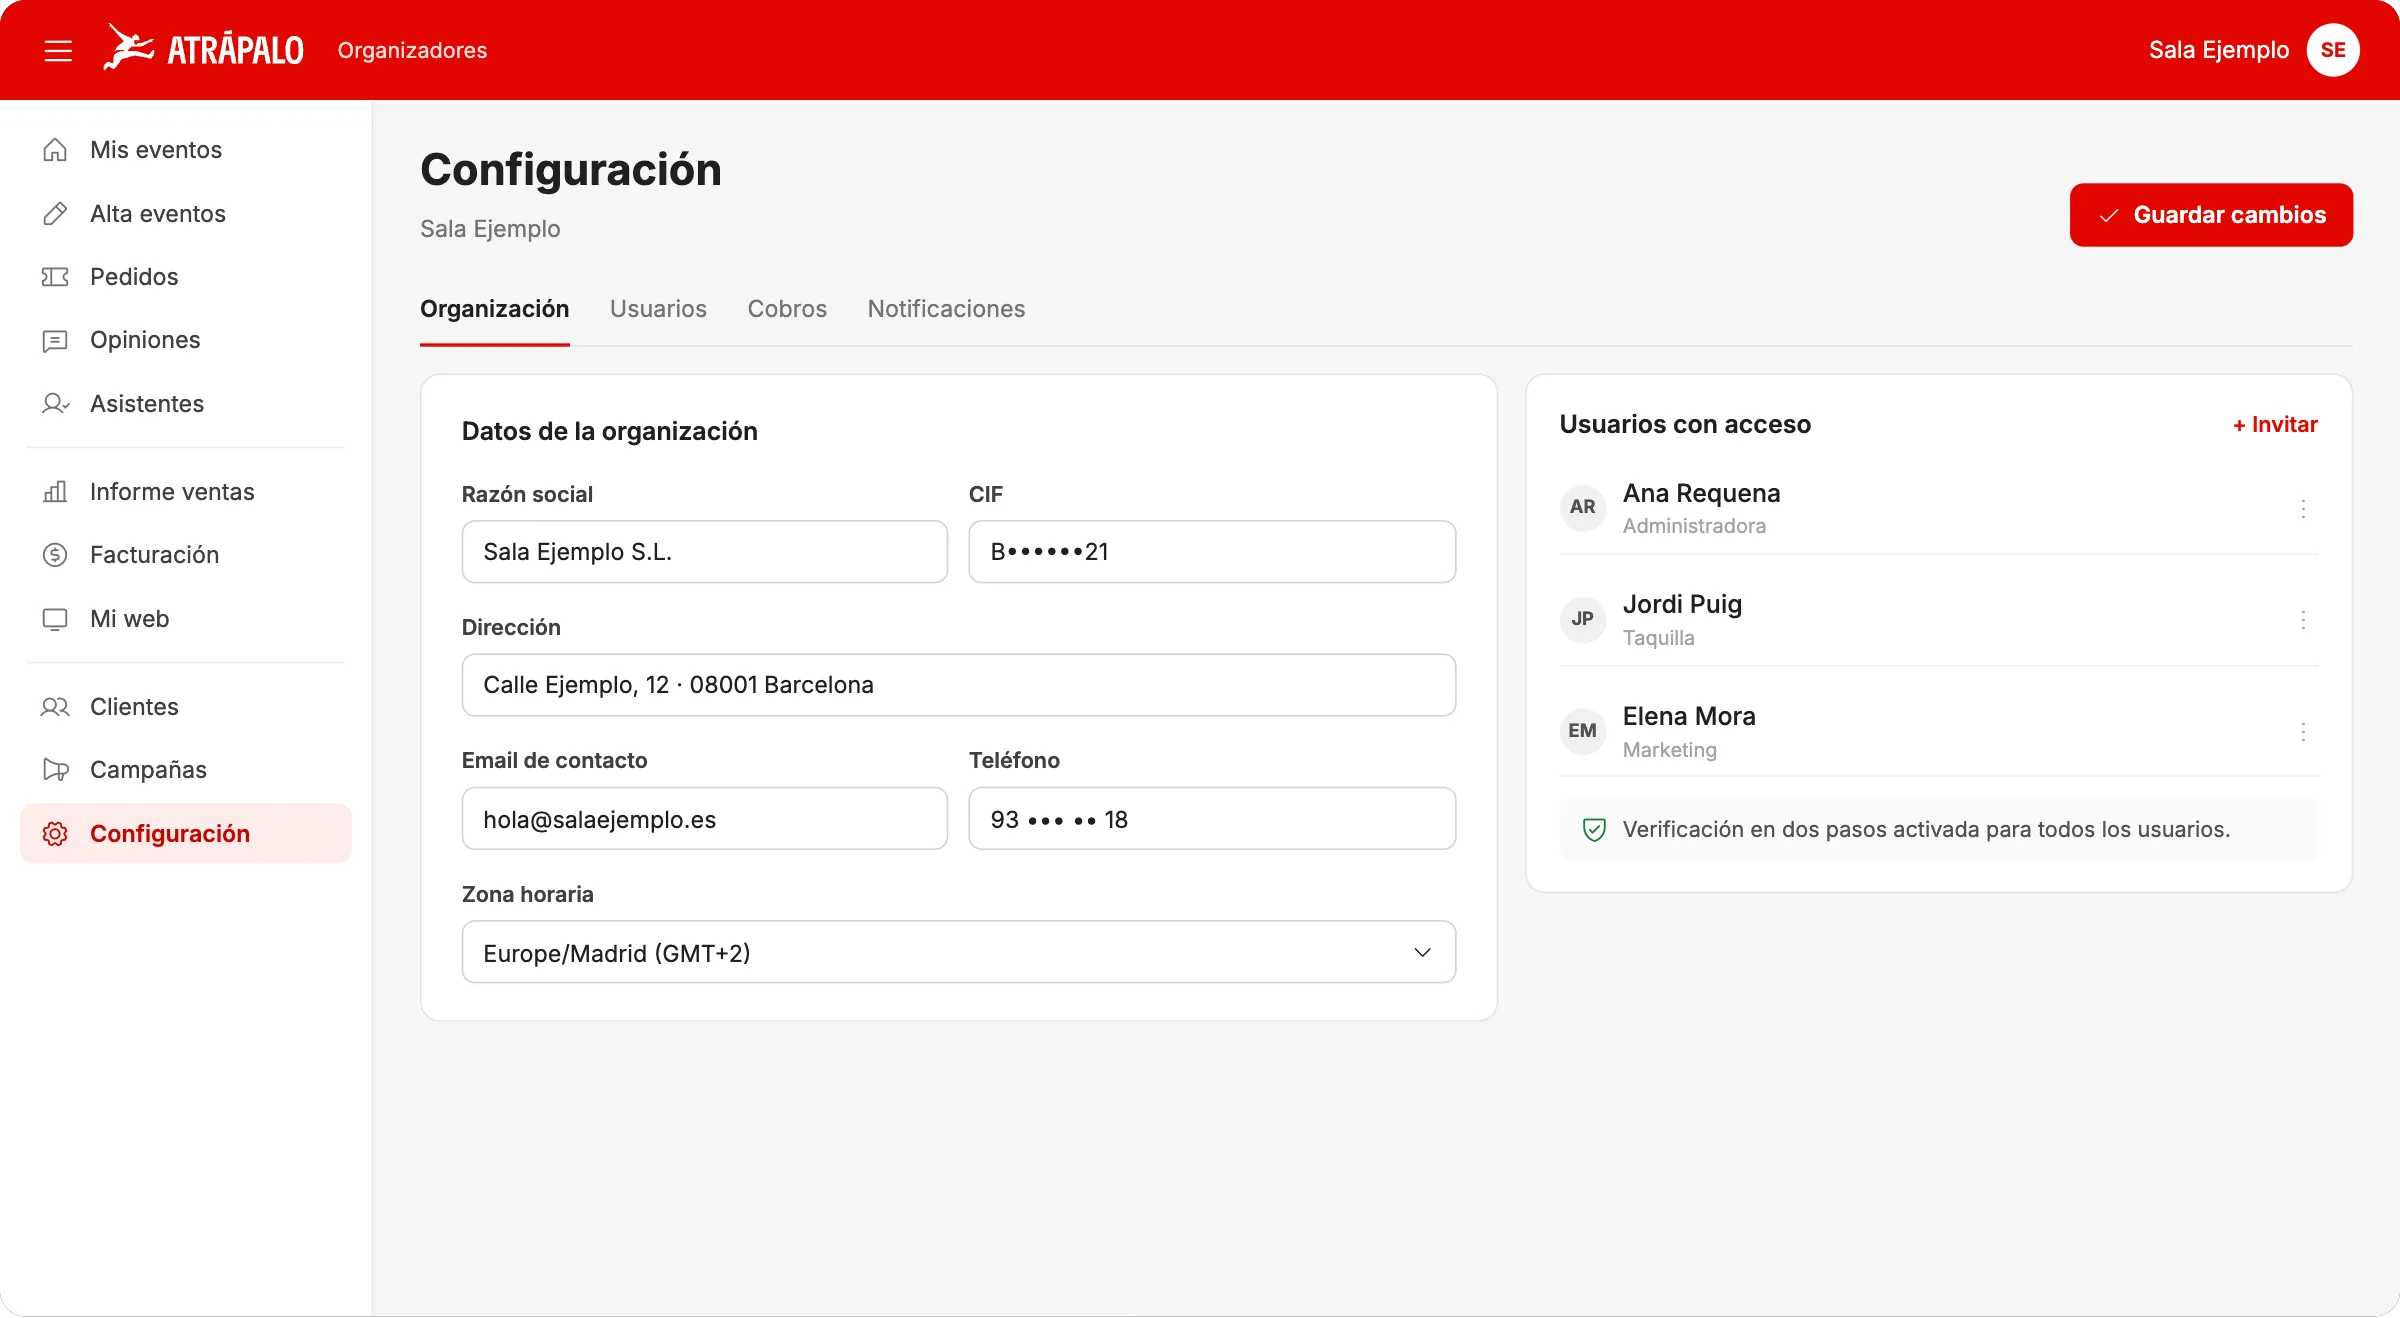Image resolution: width=2400 pixels, height=1318 pixels.
Task: Open Organizadores in the header
Action: pos(412,50)
